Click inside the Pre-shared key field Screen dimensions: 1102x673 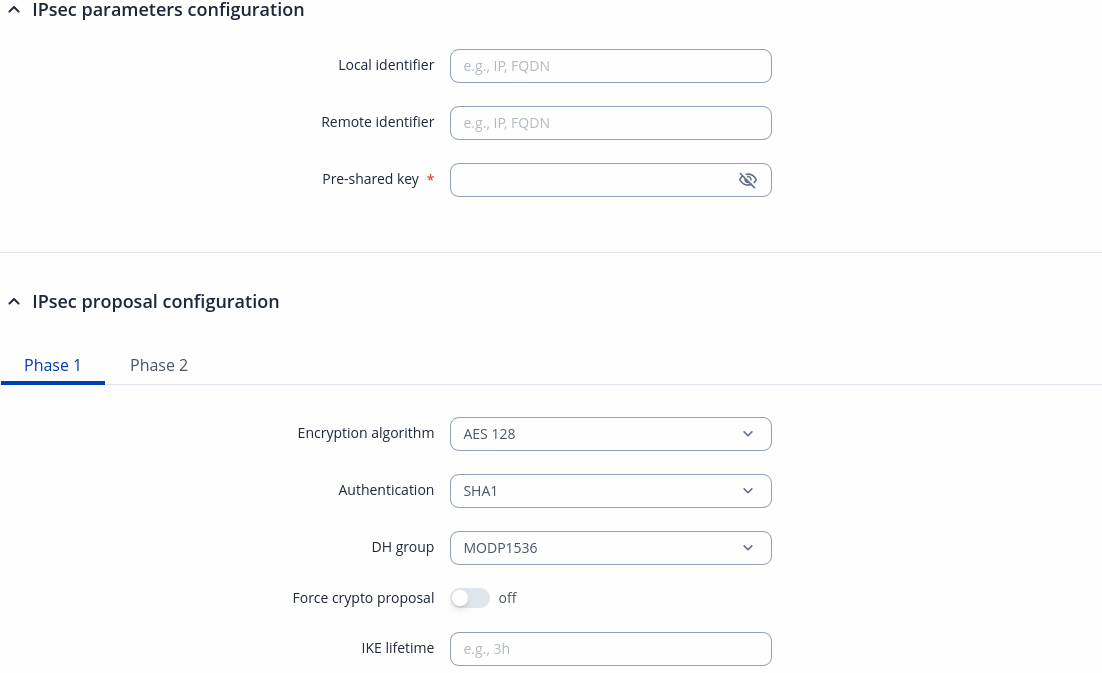[592, 180]
